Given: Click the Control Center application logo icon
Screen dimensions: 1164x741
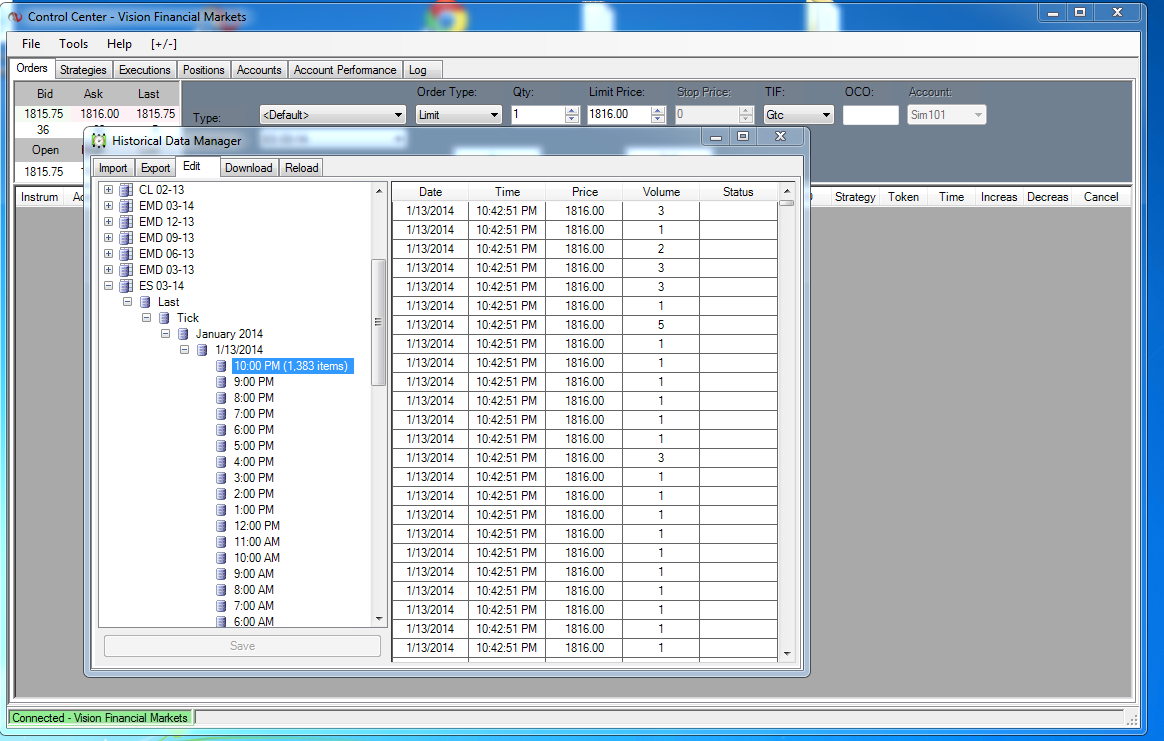Looking at the screenshot, I should pos(16,16).
